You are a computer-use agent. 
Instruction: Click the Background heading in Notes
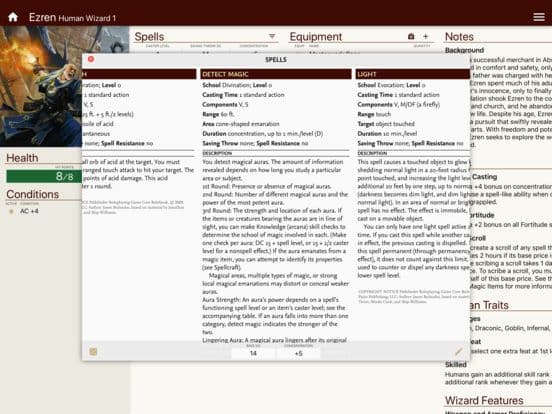(464, 50)
